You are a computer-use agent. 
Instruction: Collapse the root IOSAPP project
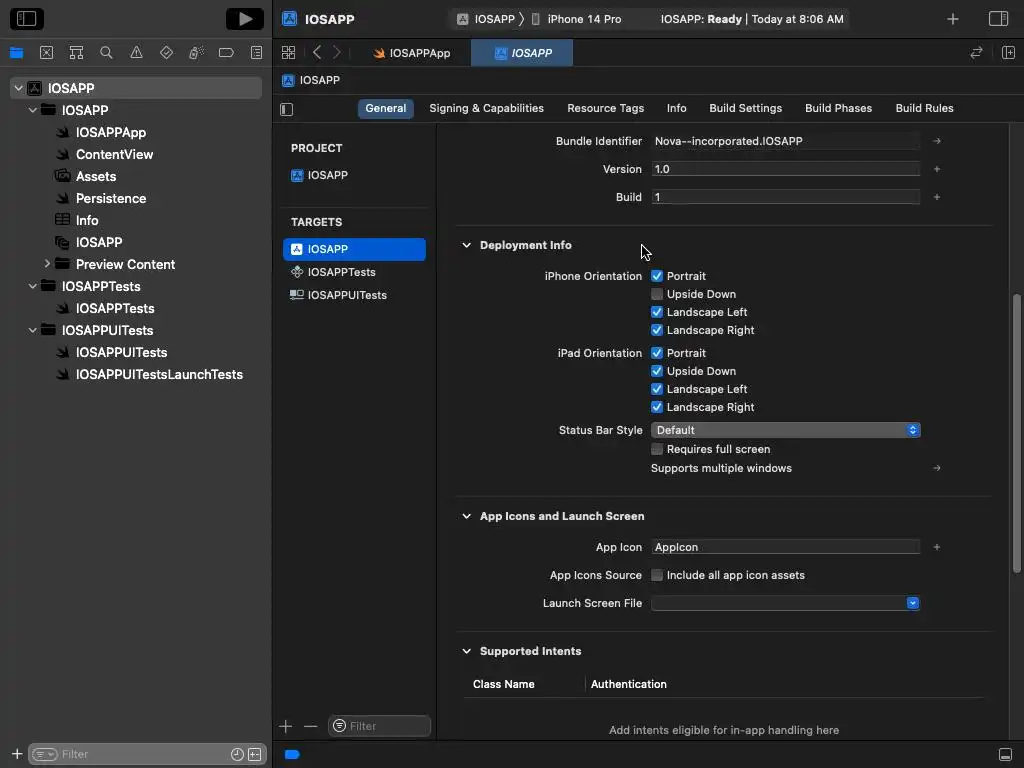[19, 88]
